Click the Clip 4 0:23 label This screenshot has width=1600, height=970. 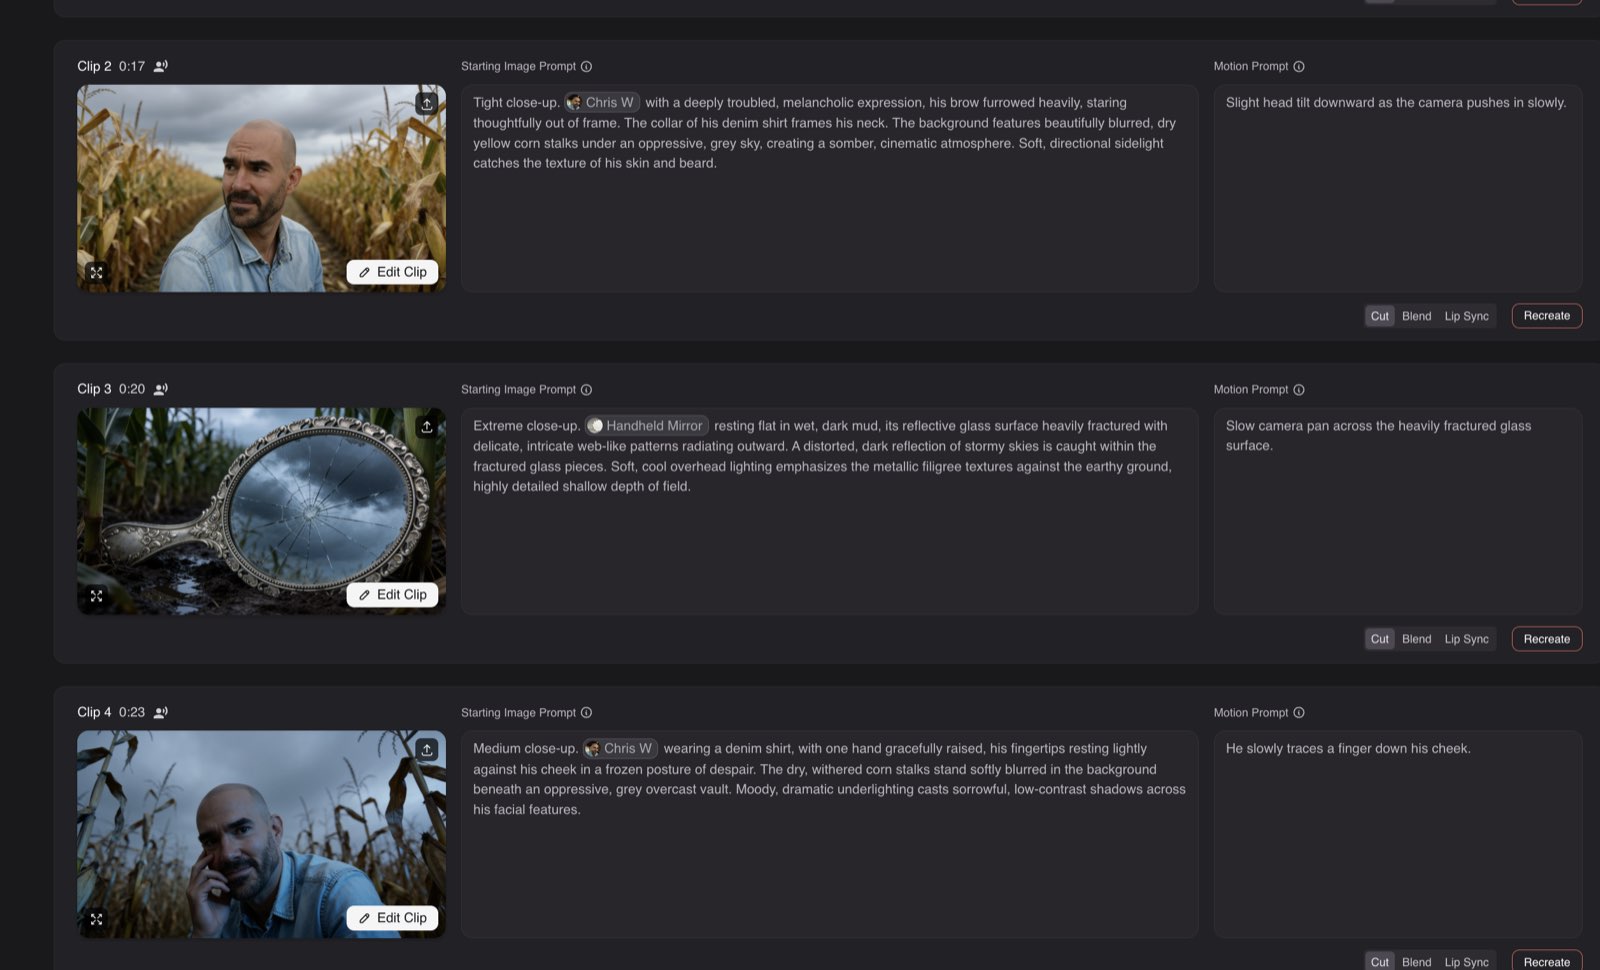tap(111, 712)
